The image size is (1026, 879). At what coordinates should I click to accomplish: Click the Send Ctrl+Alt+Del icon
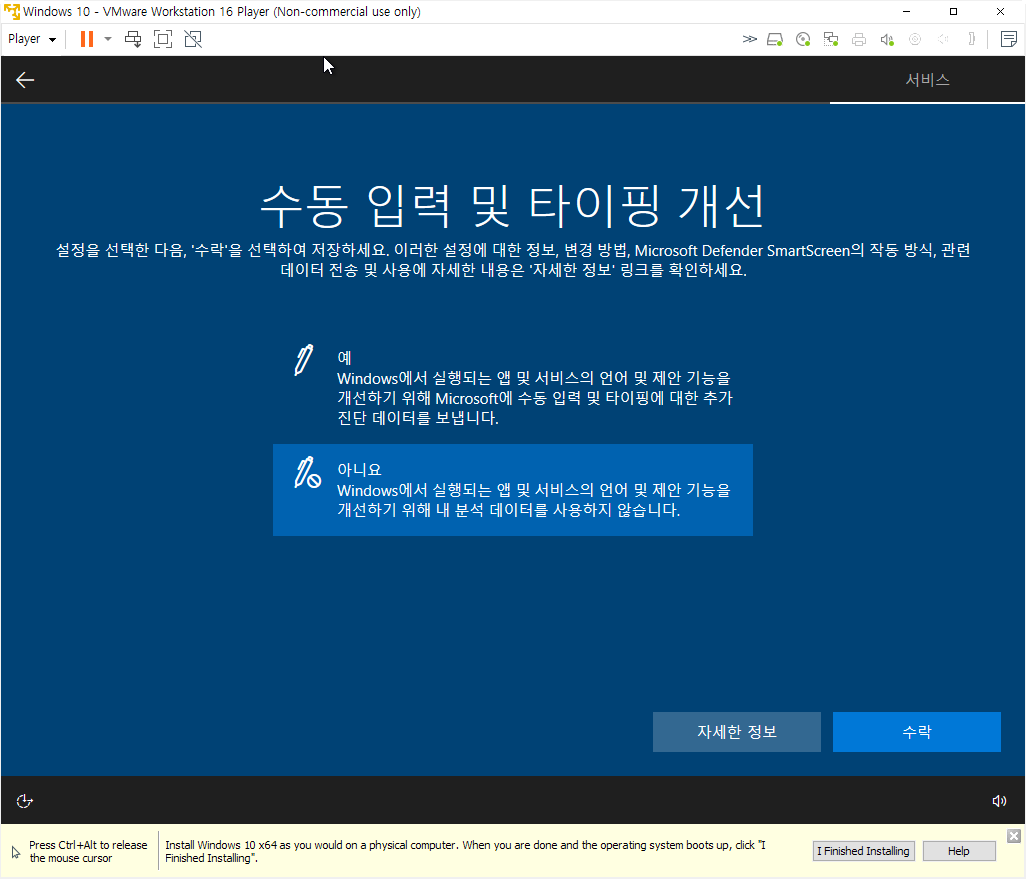click(133, 39)
